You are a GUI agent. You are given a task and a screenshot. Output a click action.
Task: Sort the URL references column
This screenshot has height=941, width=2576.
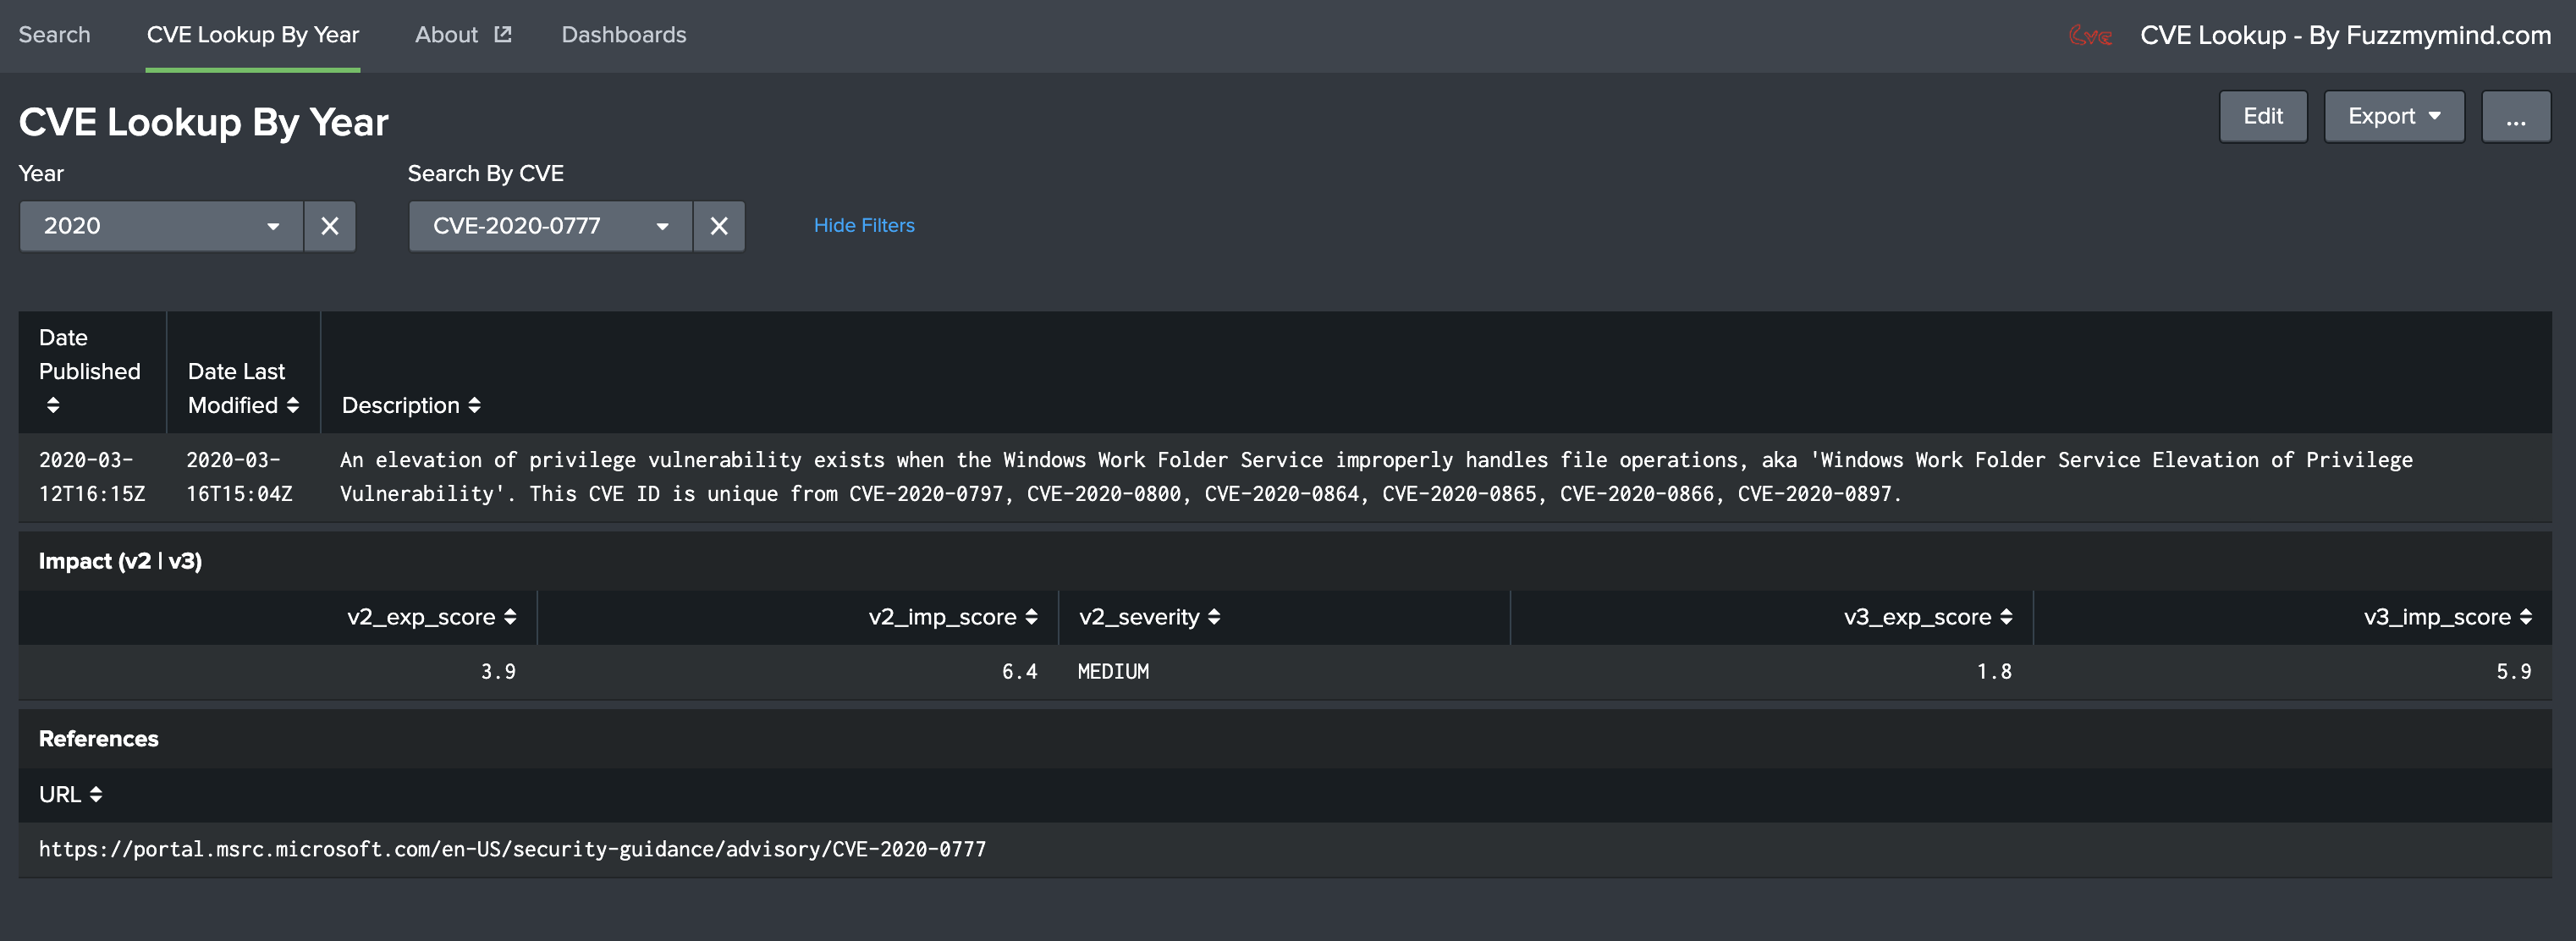point(96,794)
